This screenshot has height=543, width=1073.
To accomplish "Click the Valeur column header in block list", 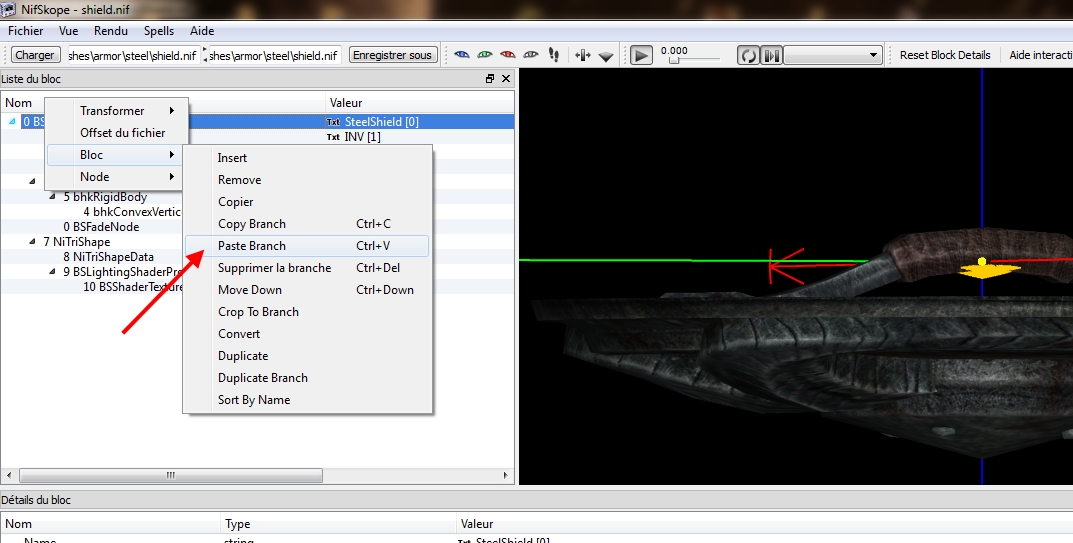I will 346,103.
